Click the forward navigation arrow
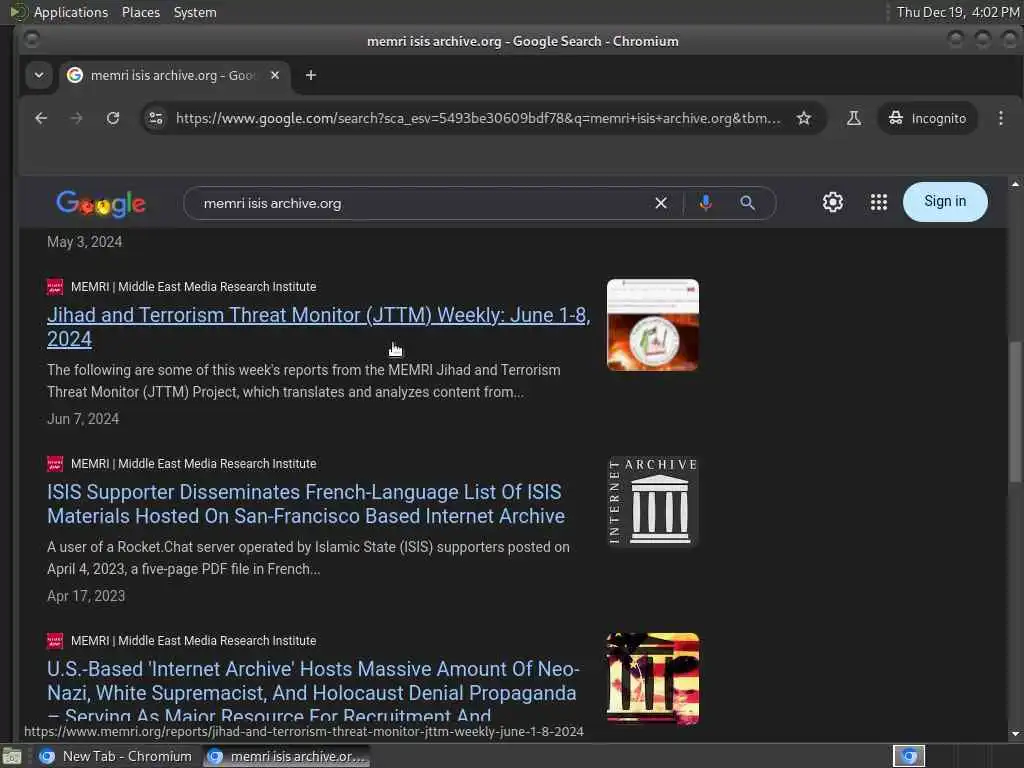 (x=76, y=118)
